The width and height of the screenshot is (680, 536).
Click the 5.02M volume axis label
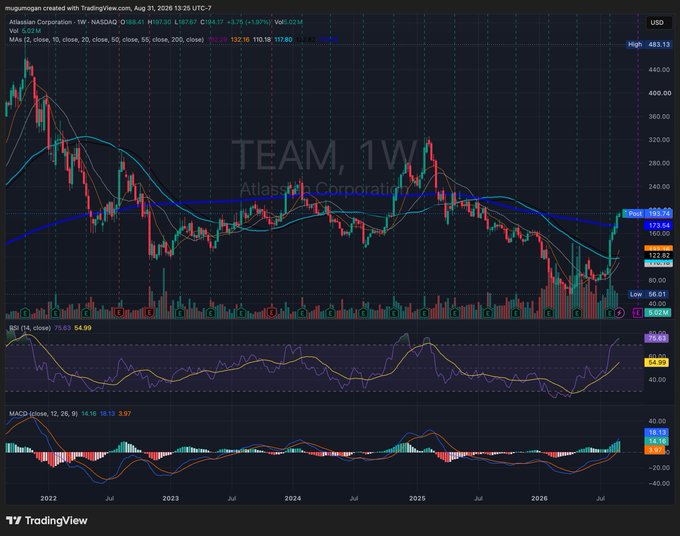point(658,313)
